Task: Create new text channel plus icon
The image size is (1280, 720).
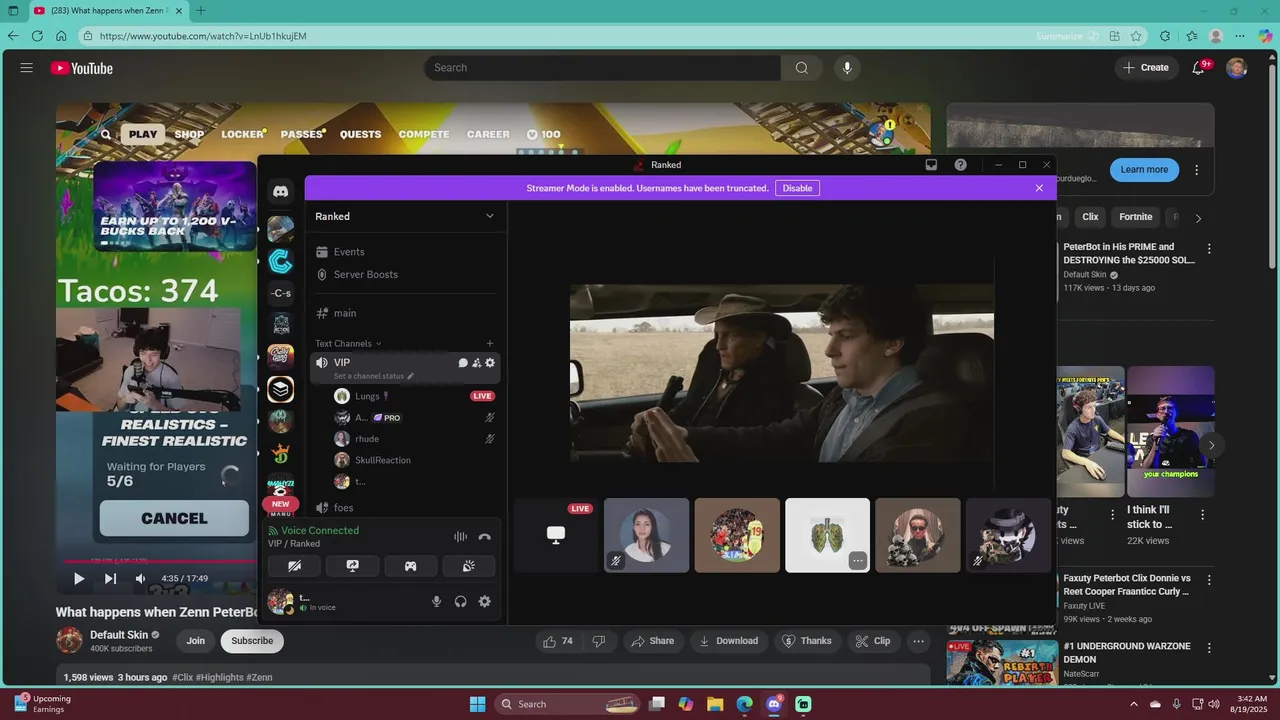Action: tap(489, 343)
